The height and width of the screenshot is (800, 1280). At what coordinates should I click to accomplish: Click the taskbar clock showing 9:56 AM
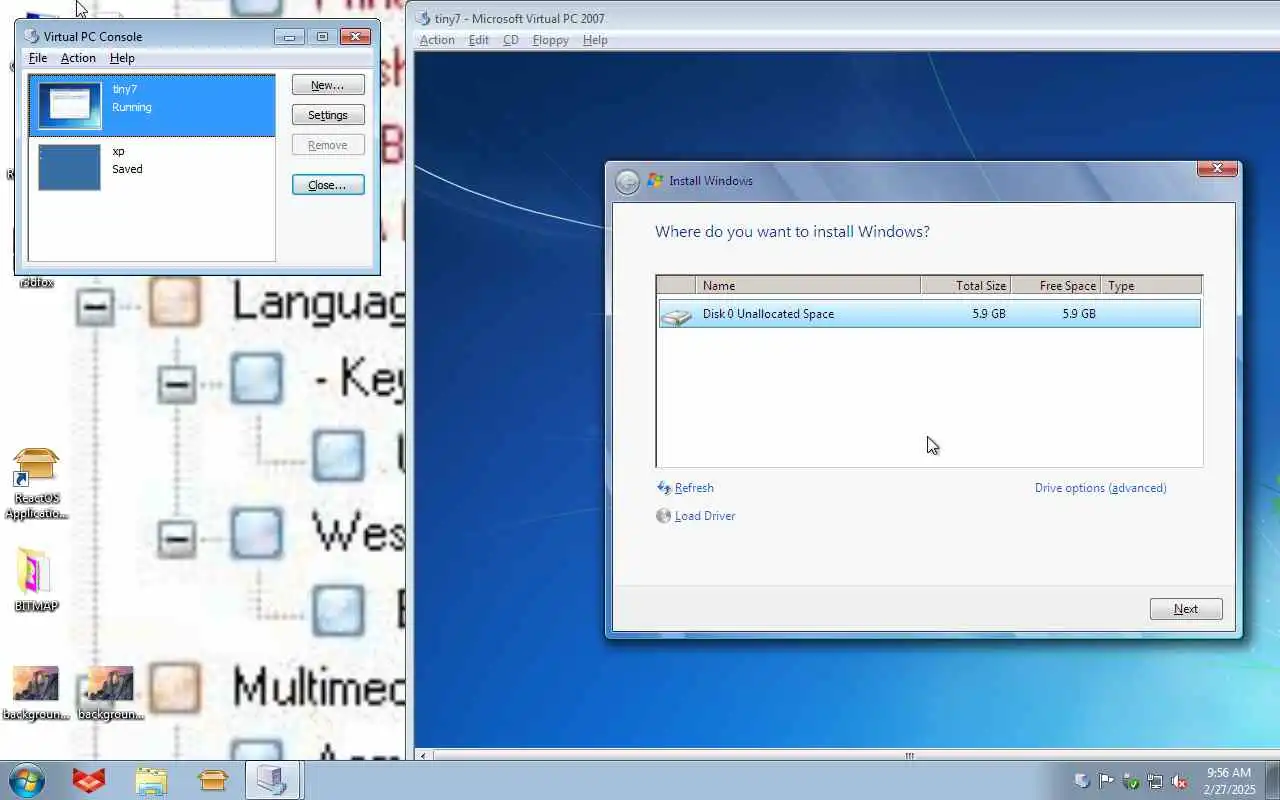tap(1229, 780)
